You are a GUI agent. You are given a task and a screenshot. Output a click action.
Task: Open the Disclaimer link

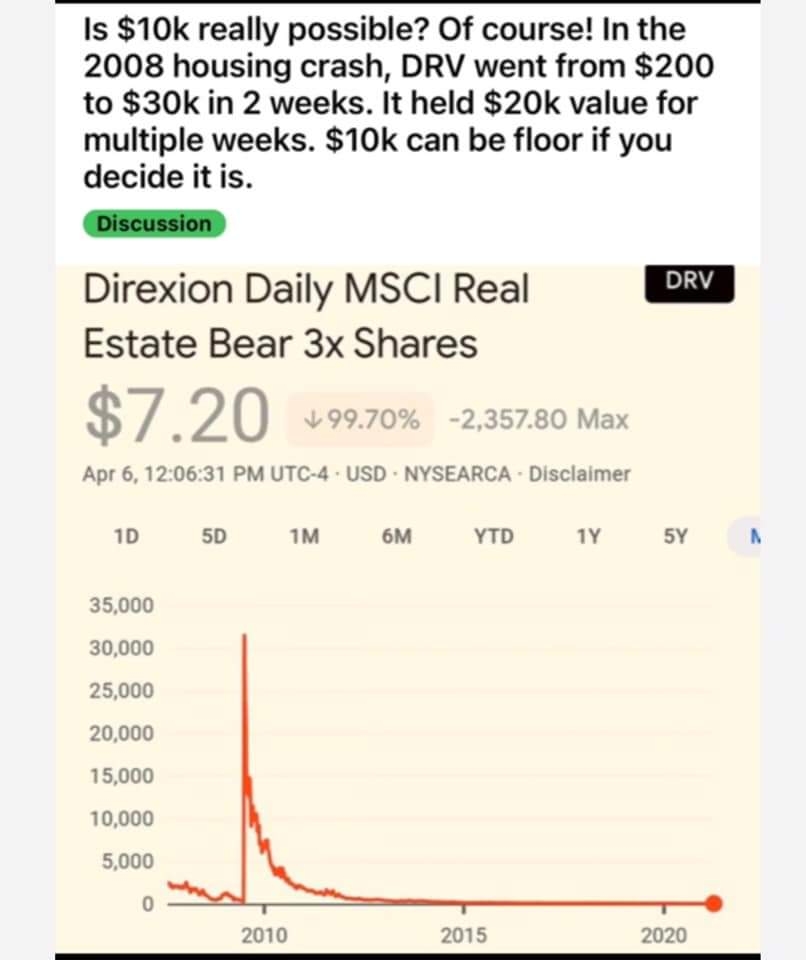point(579,474)
